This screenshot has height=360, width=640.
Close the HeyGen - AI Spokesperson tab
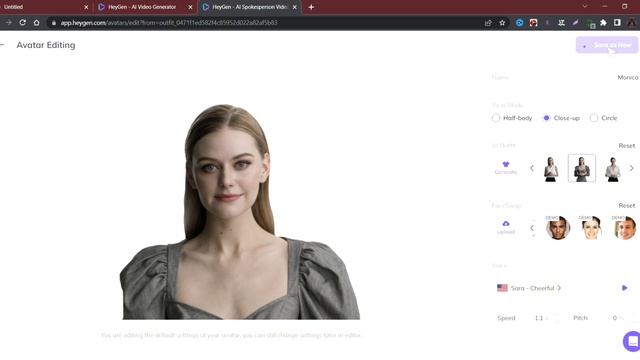(x=295, y=7)
